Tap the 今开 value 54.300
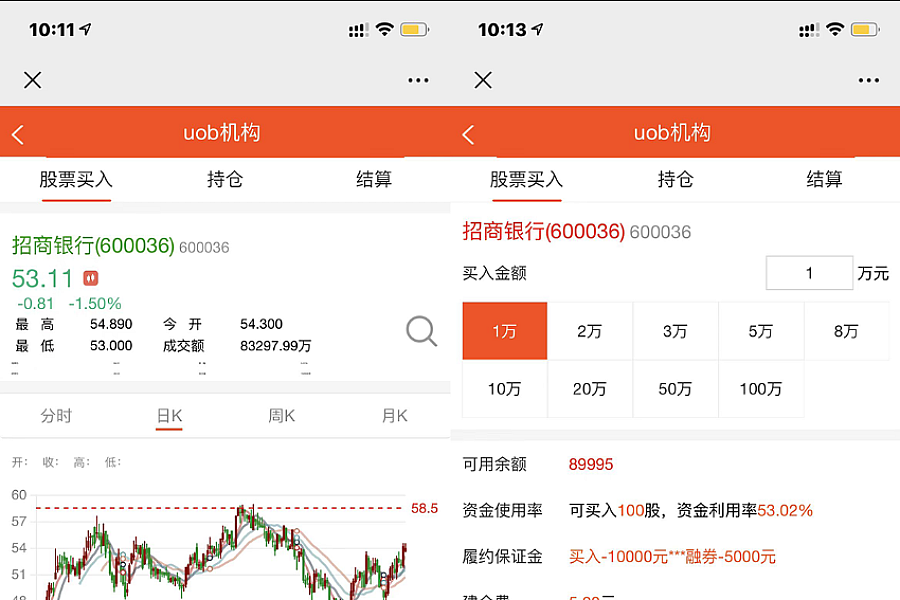This screenshot has width=900, height=600. click(x=261, y=324)
